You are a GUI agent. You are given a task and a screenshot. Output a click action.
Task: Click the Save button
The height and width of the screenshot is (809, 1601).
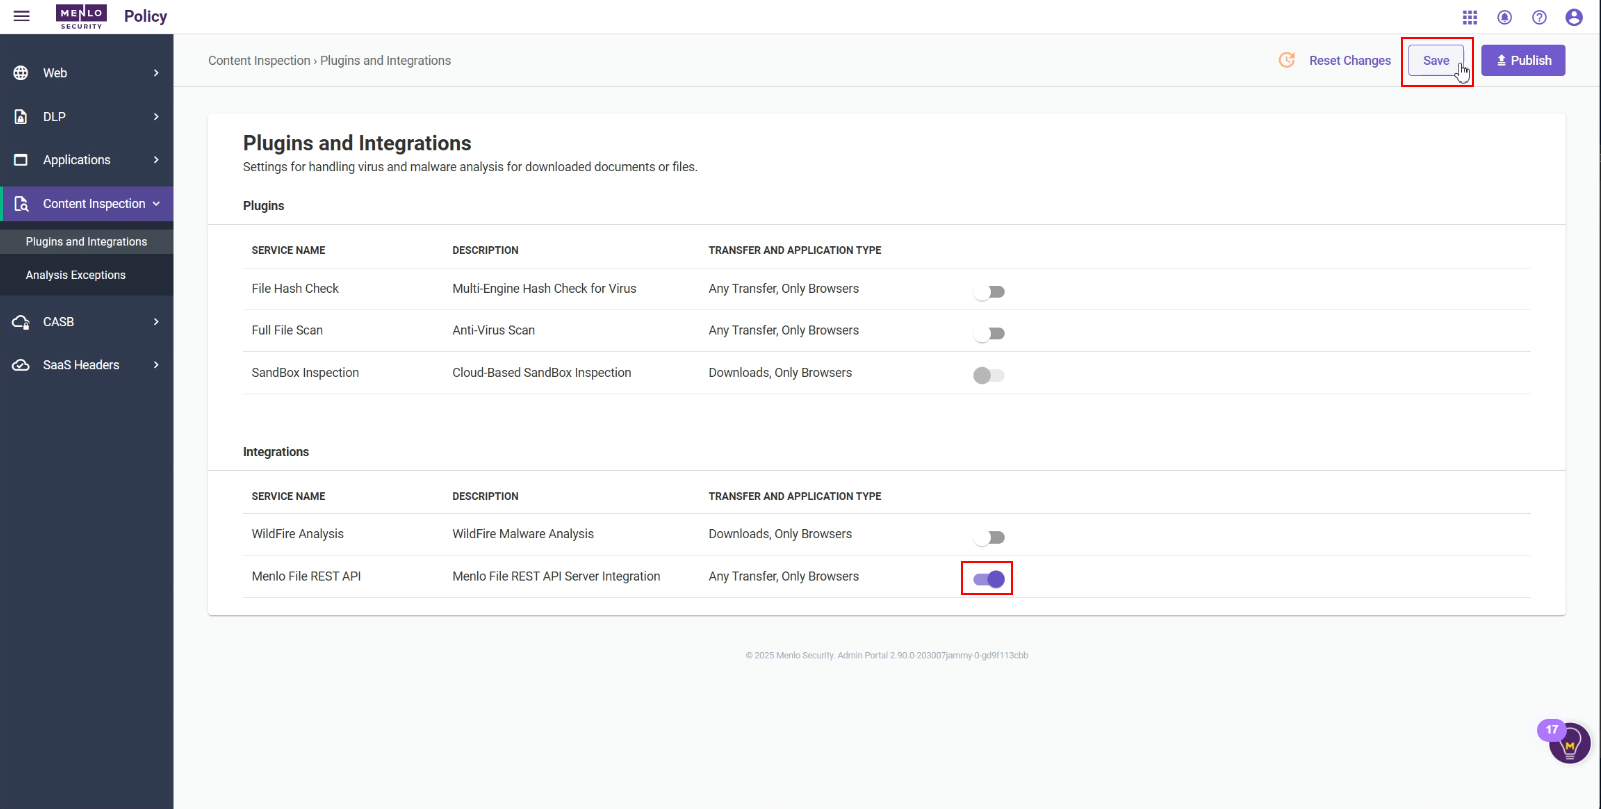(1436, 61)
